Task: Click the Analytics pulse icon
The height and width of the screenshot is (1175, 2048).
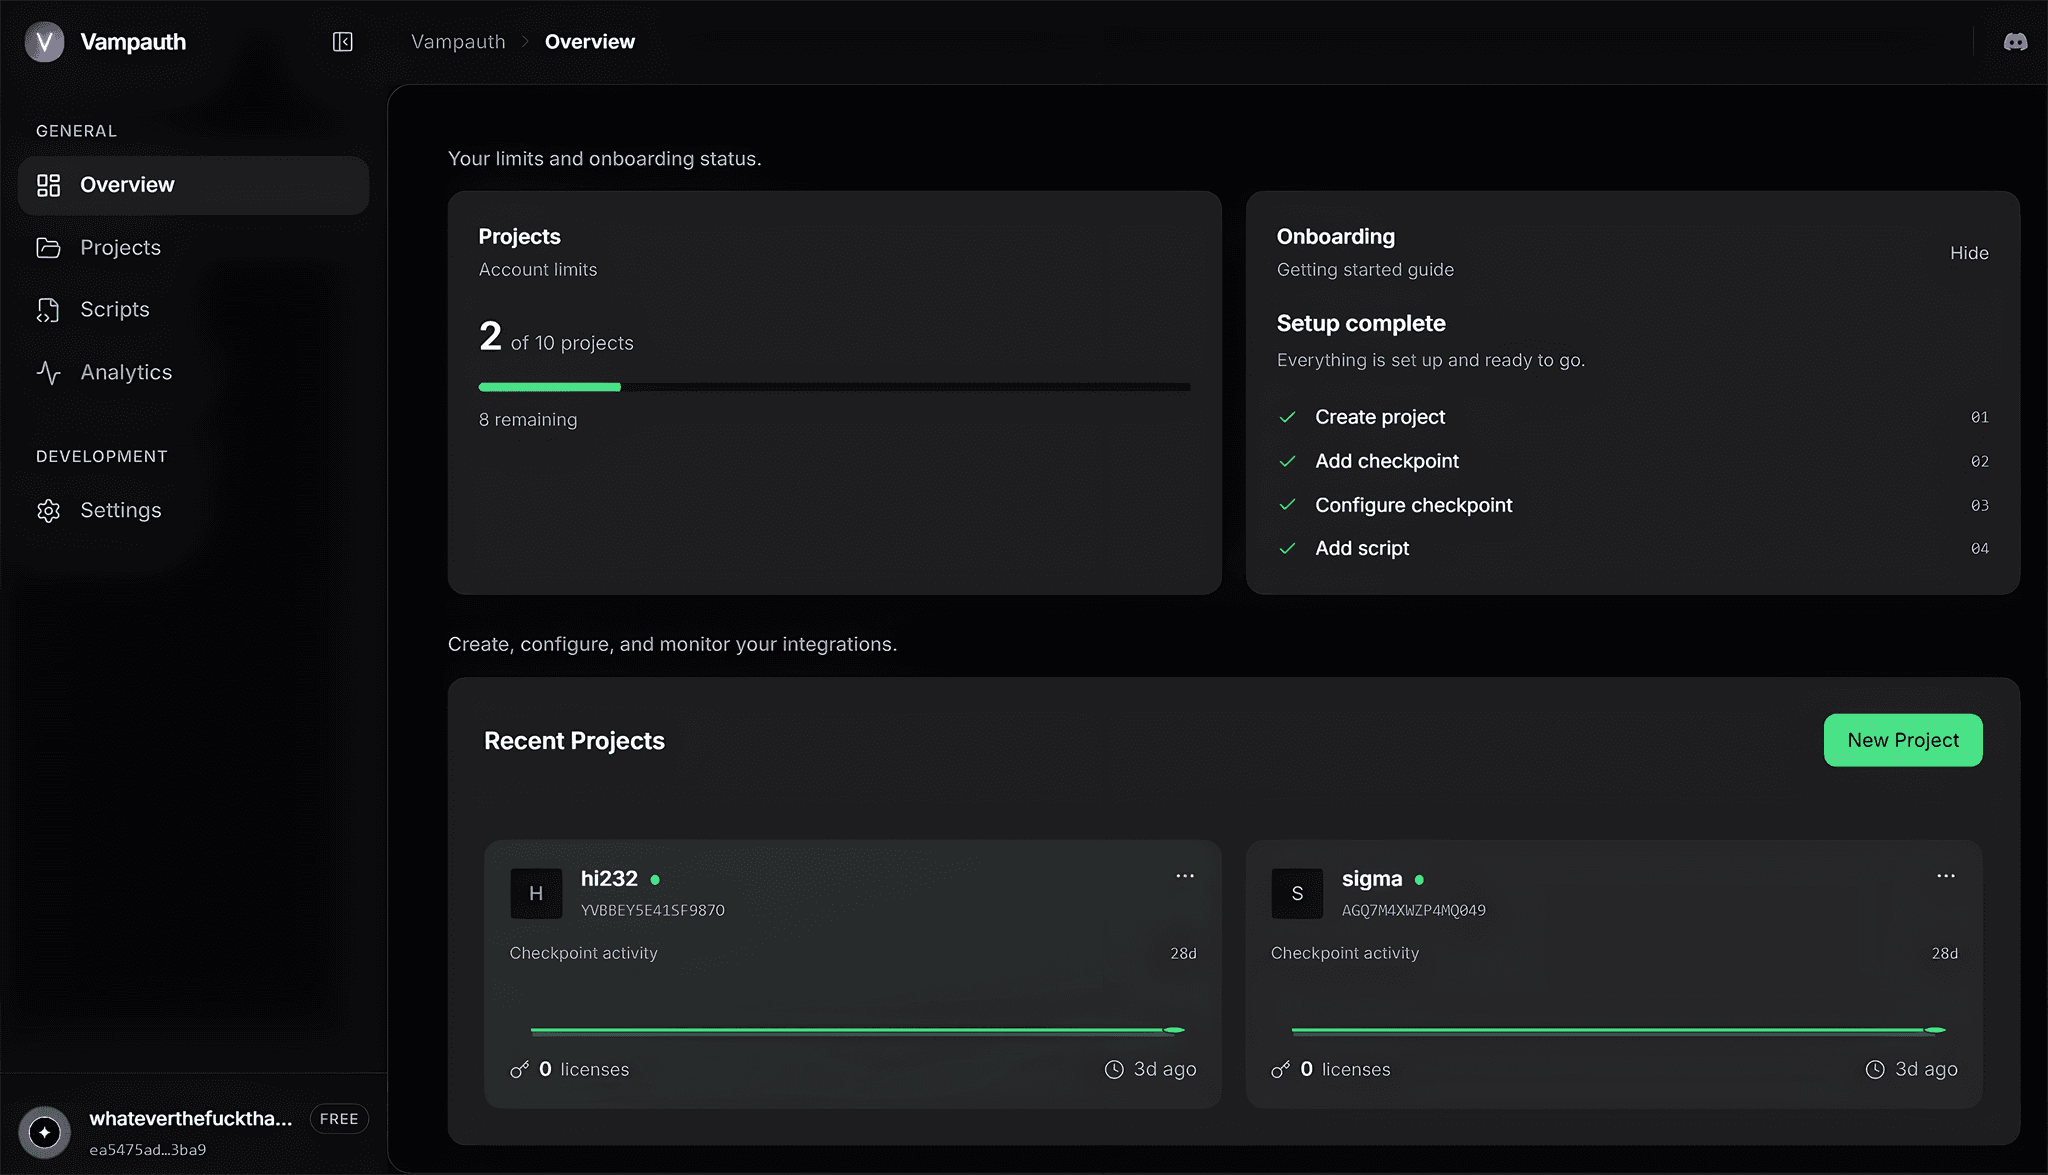Action: pos(49,373)
